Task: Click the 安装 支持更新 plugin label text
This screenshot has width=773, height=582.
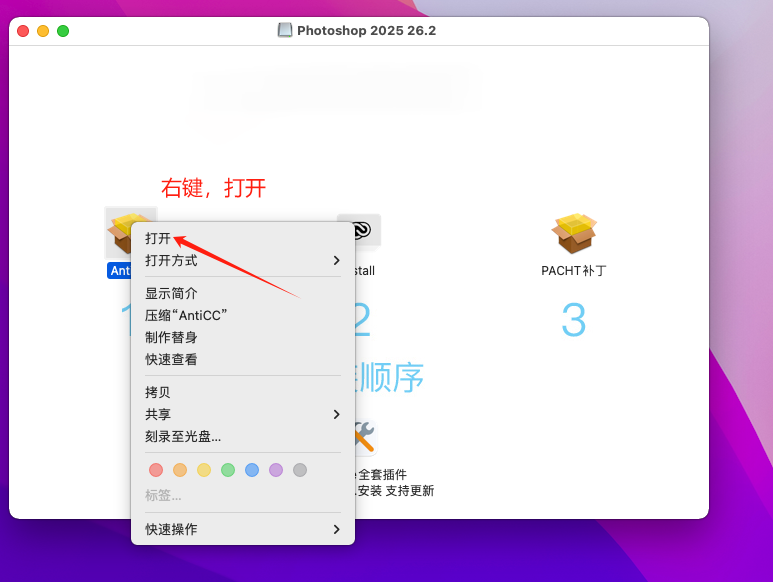Action: (396, 491)
